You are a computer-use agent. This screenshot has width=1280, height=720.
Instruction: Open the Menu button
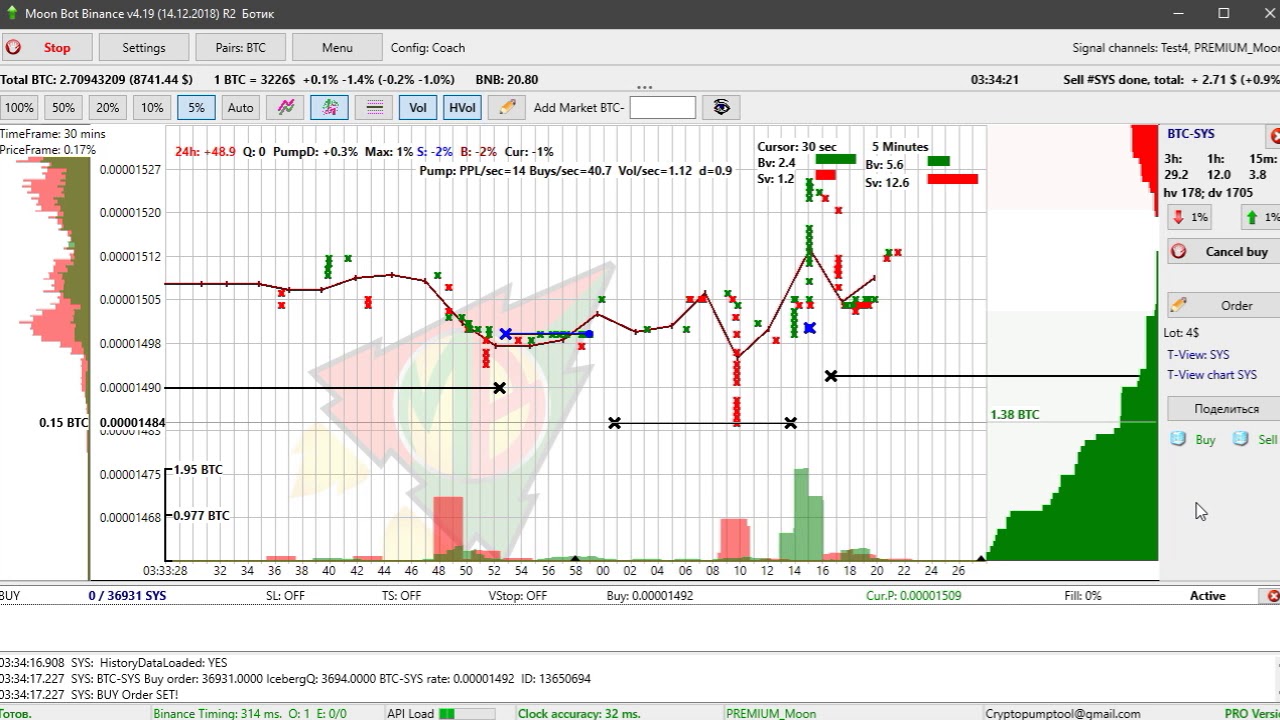click(x=337, y=48)
